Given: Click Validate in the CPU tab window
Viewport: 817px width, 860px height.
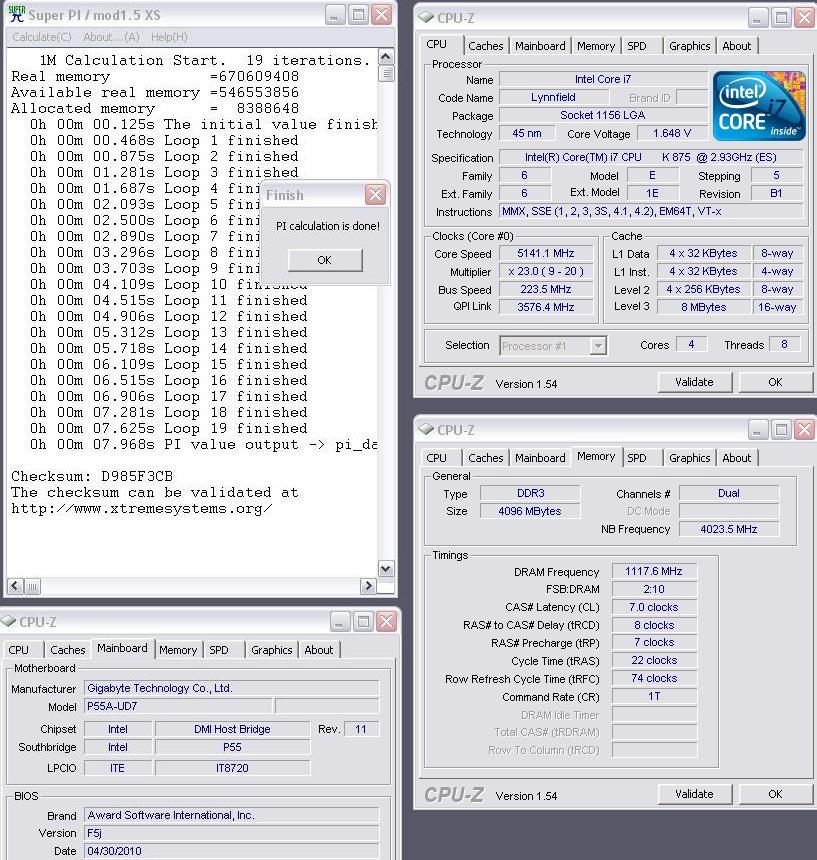Looking at the screenshot, I should [x=694, y=382].
